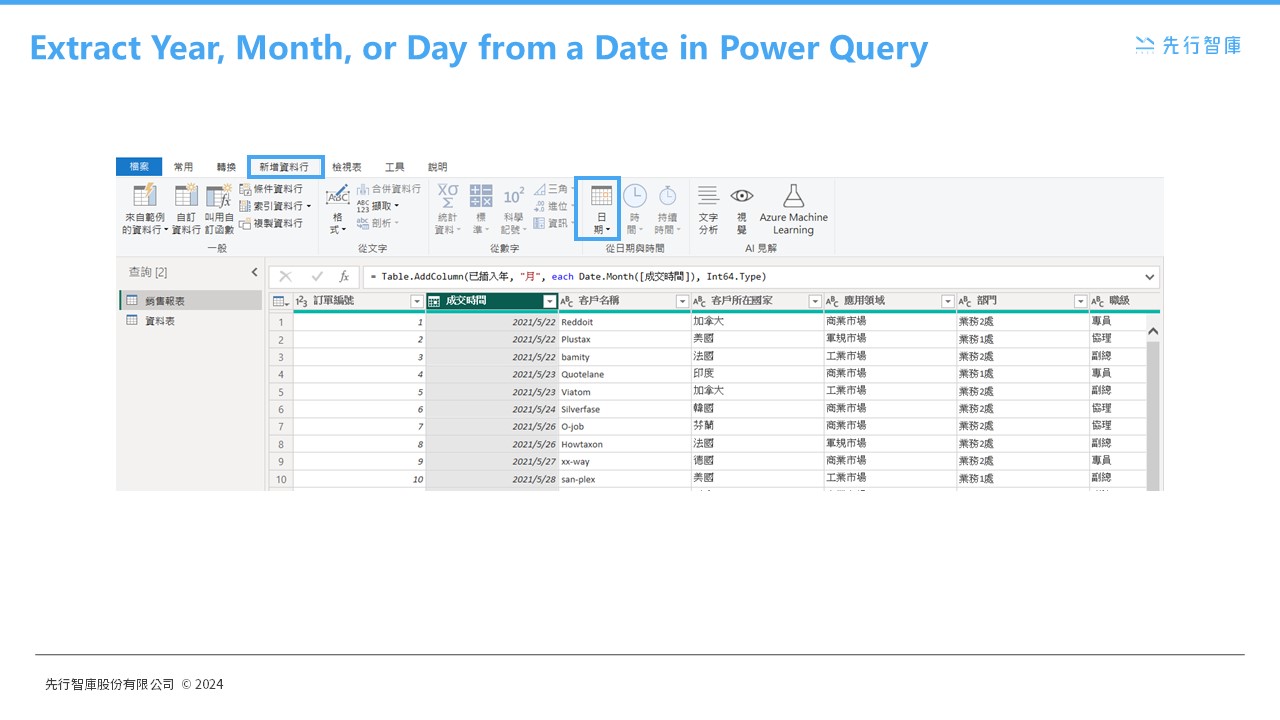Select 條件資料行 (Conditional Column)
1280x720 pixels.
point(270,189)
